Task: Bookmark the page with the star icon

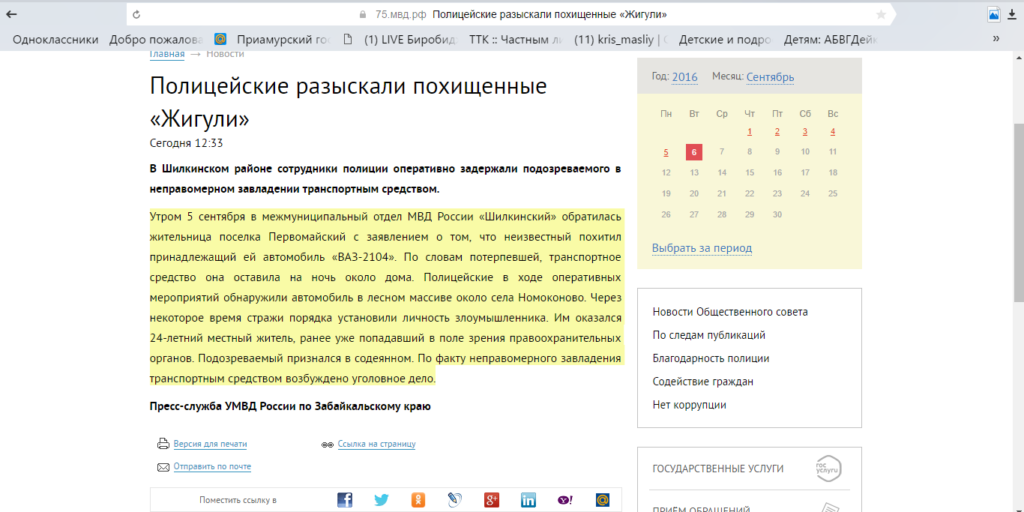Action: click(881, 14)
